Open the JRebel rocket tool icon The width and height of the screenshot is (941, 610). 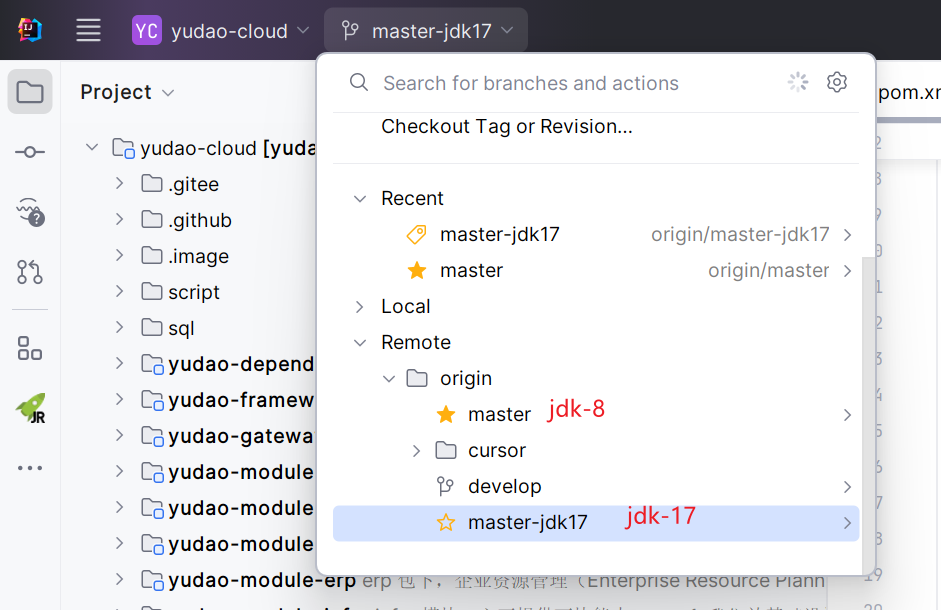tap(30, 408)
